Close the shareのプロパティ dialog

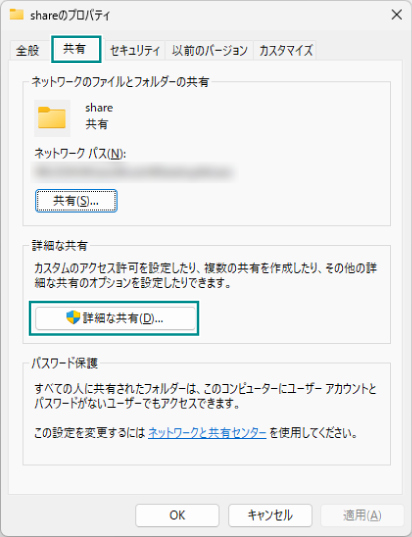[x=397, y=15]
